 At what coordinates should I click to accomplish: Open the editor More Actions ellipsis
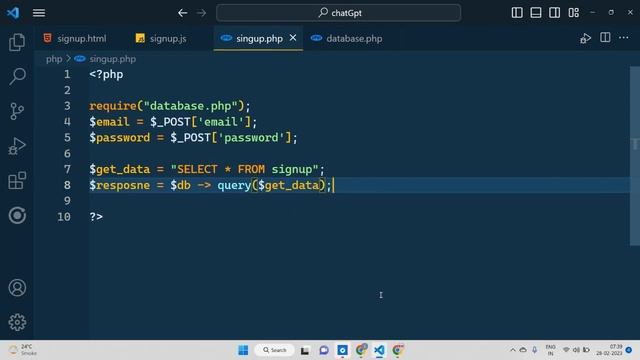click(x=624, y=38)
